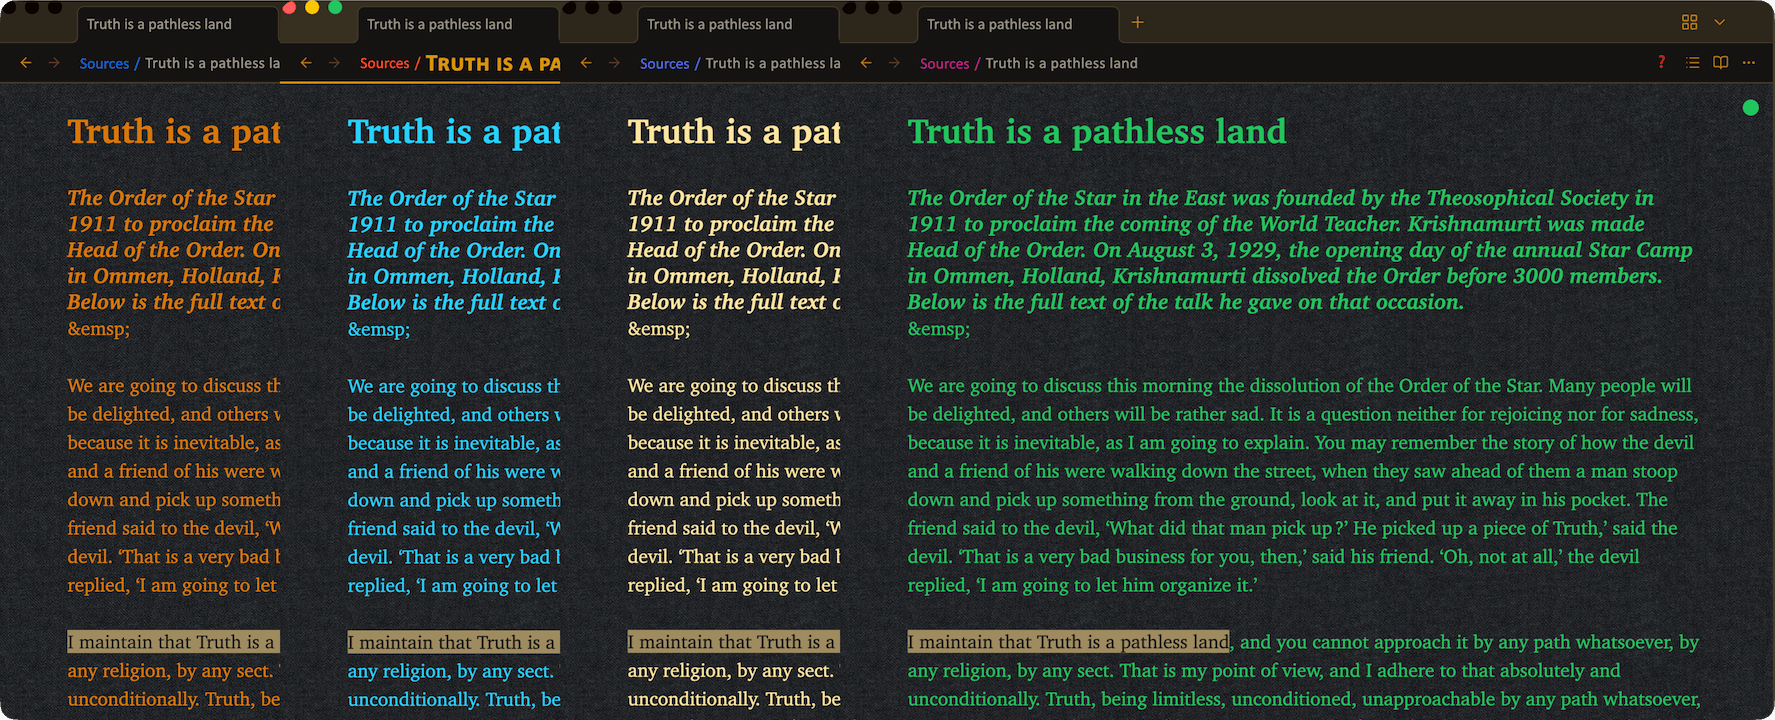
Task: Click the green heading 'Truth is a pathless land'
Action: point(1097,132)
